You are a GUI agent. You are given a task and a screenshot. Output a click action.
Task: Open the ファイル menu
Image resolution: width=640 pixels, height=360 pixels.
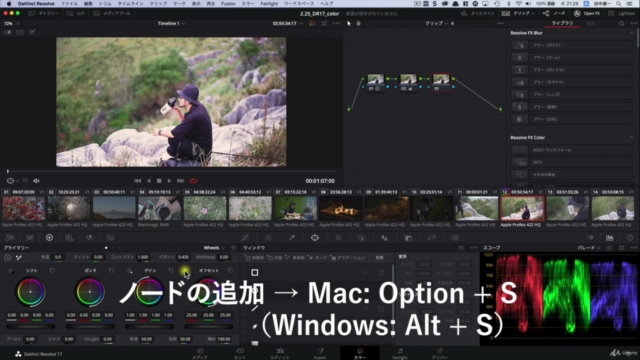point(69,4)
